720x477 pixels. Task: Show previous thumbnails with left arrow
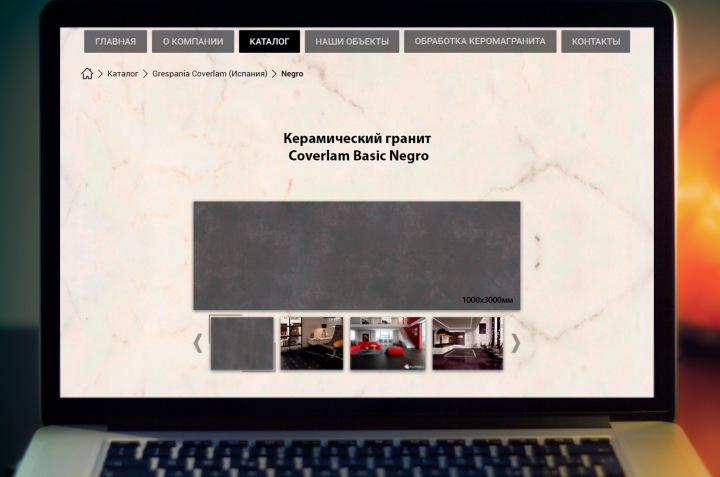tap(198, 343)
